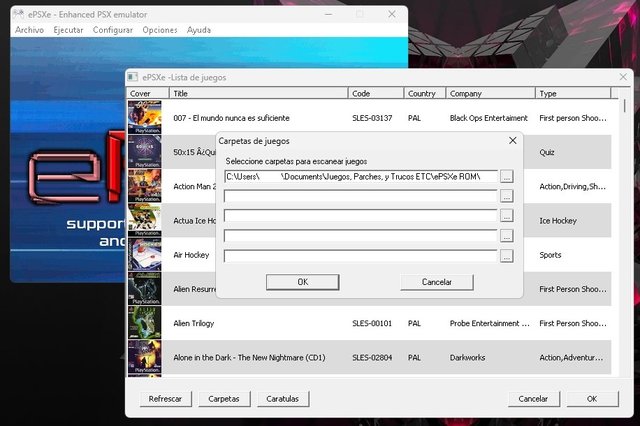The width and height of the screenshot is (640, 426).
Task: Sort game list by Country column
Action: [424, 93]
